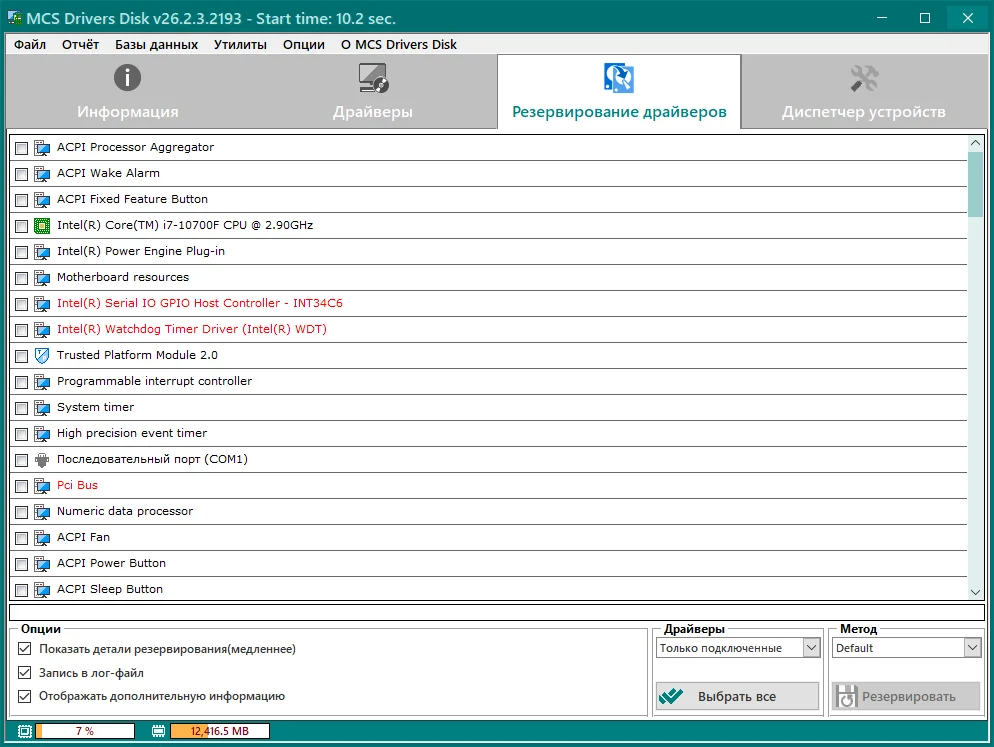Image resolution: width=994 pixels, height=747 pixels.
Task: Open the 'Утилиты' menu
Action: pyautogui.click(x=240, y=44)
